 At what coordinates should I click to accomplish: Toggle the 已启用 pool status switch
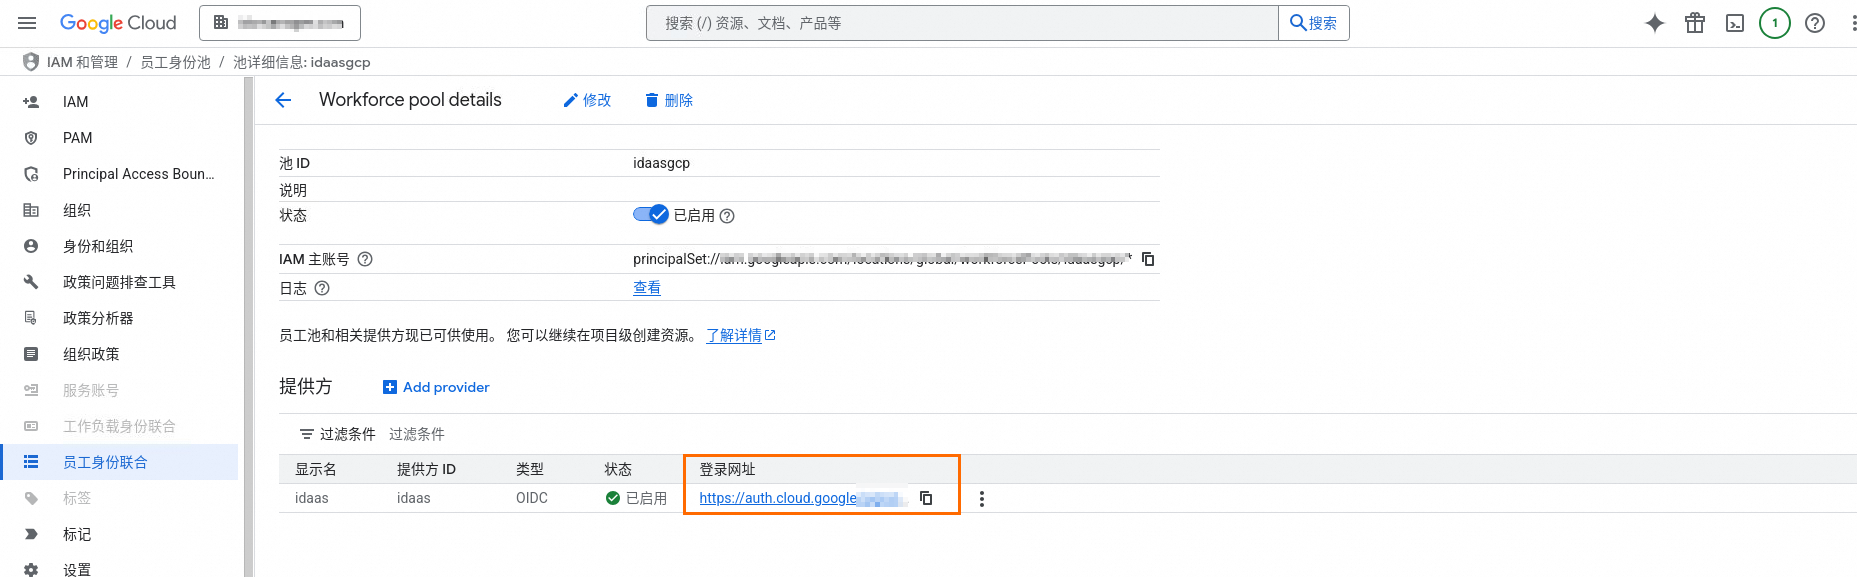coord(650,215)
